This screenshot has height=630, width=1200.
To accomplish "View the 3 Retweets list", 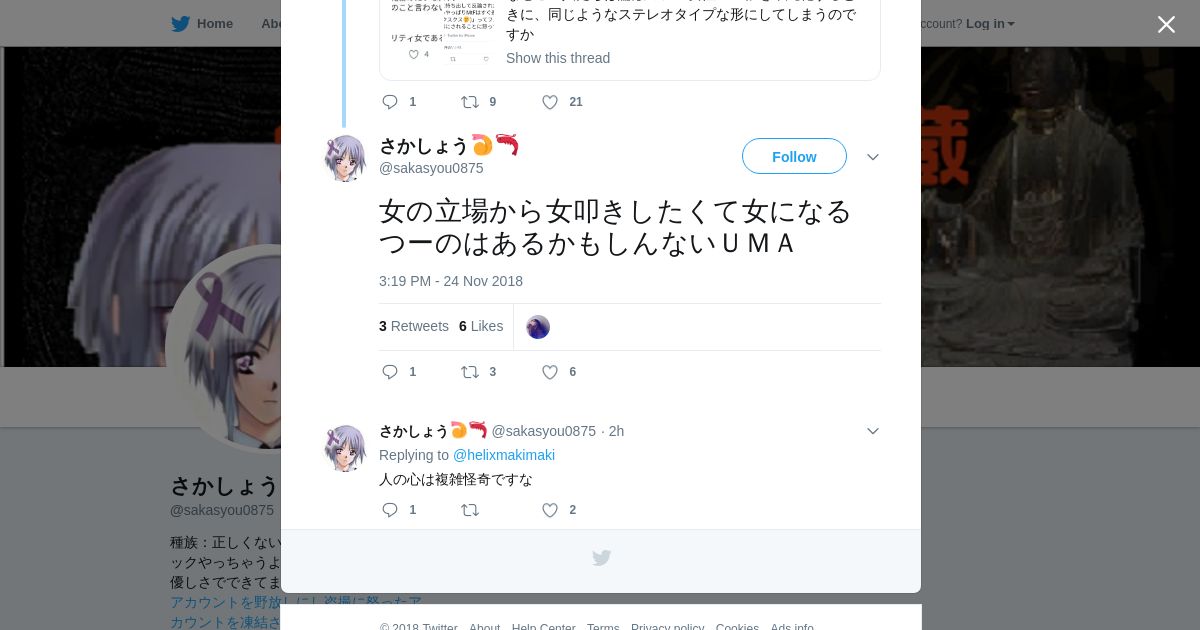I will point(414,326).
